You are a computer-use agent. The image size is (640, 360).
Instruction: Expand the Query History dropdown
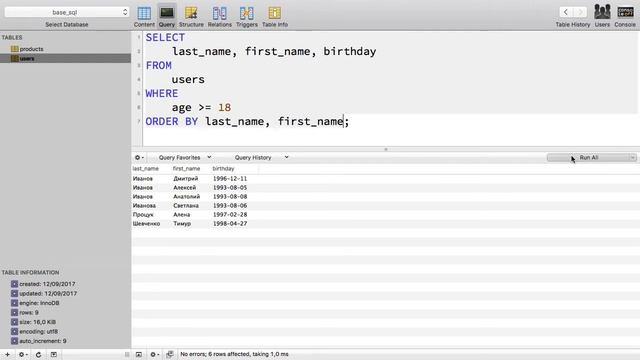click(x=262, y=158)
